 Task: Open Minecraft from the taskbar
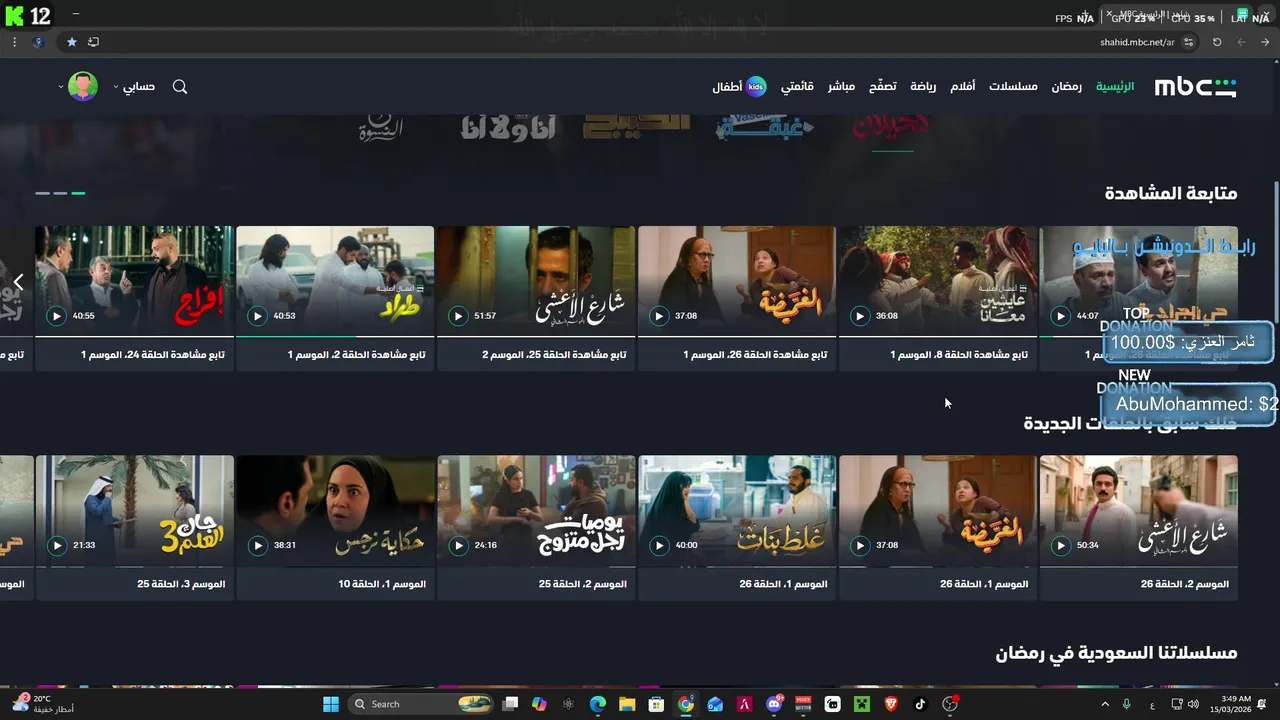861,704
